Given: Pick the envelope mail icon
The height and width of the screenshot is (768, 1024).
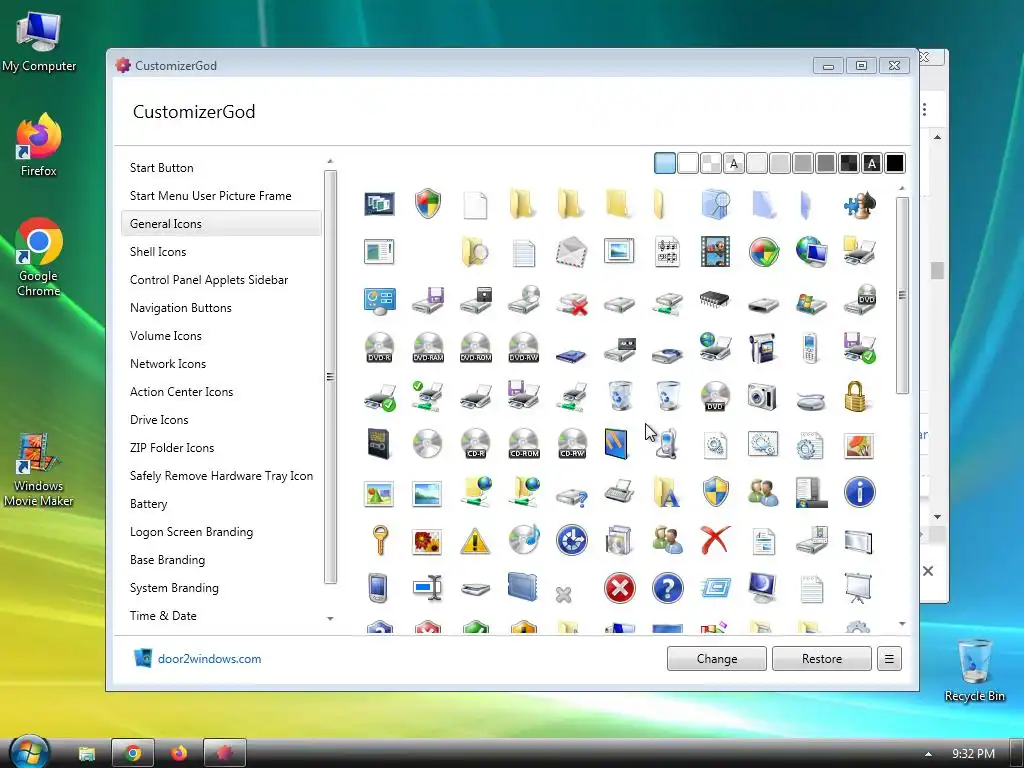Looking at the screenshot, I should click(x=571, y=252).
